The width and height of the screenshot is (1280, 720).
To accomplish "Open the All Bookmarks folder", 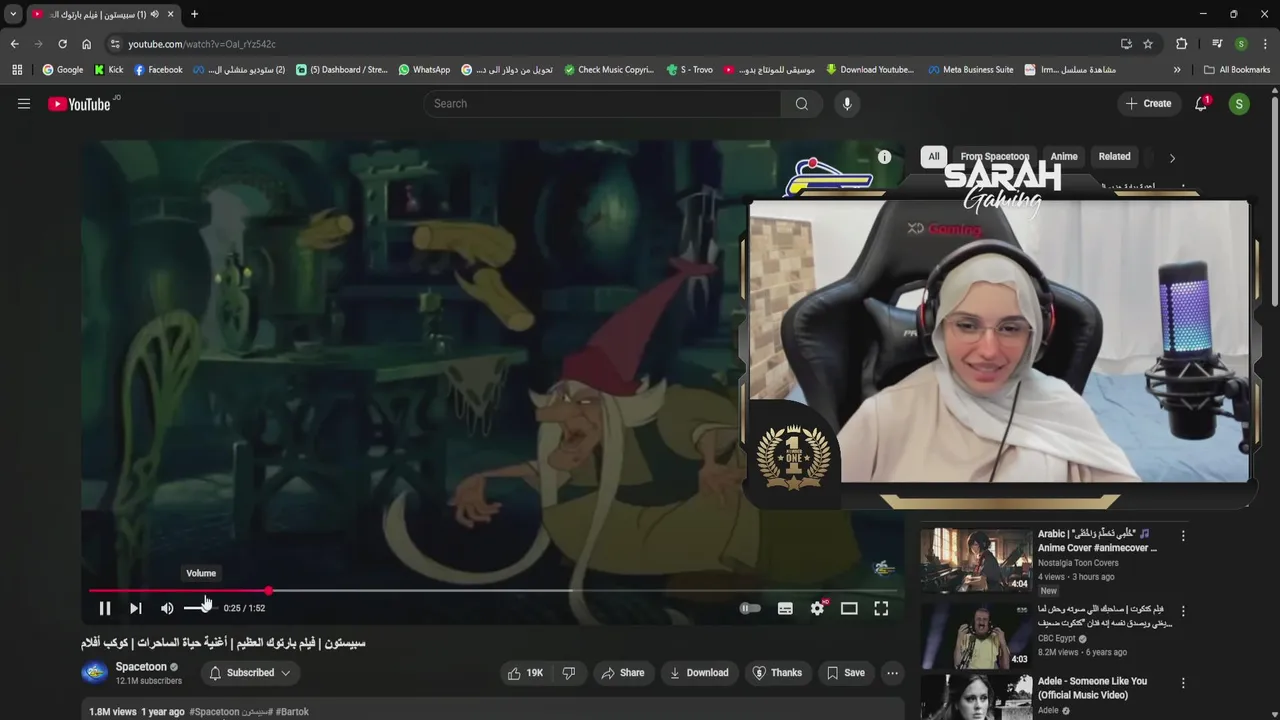I will tap(1237, 70).
